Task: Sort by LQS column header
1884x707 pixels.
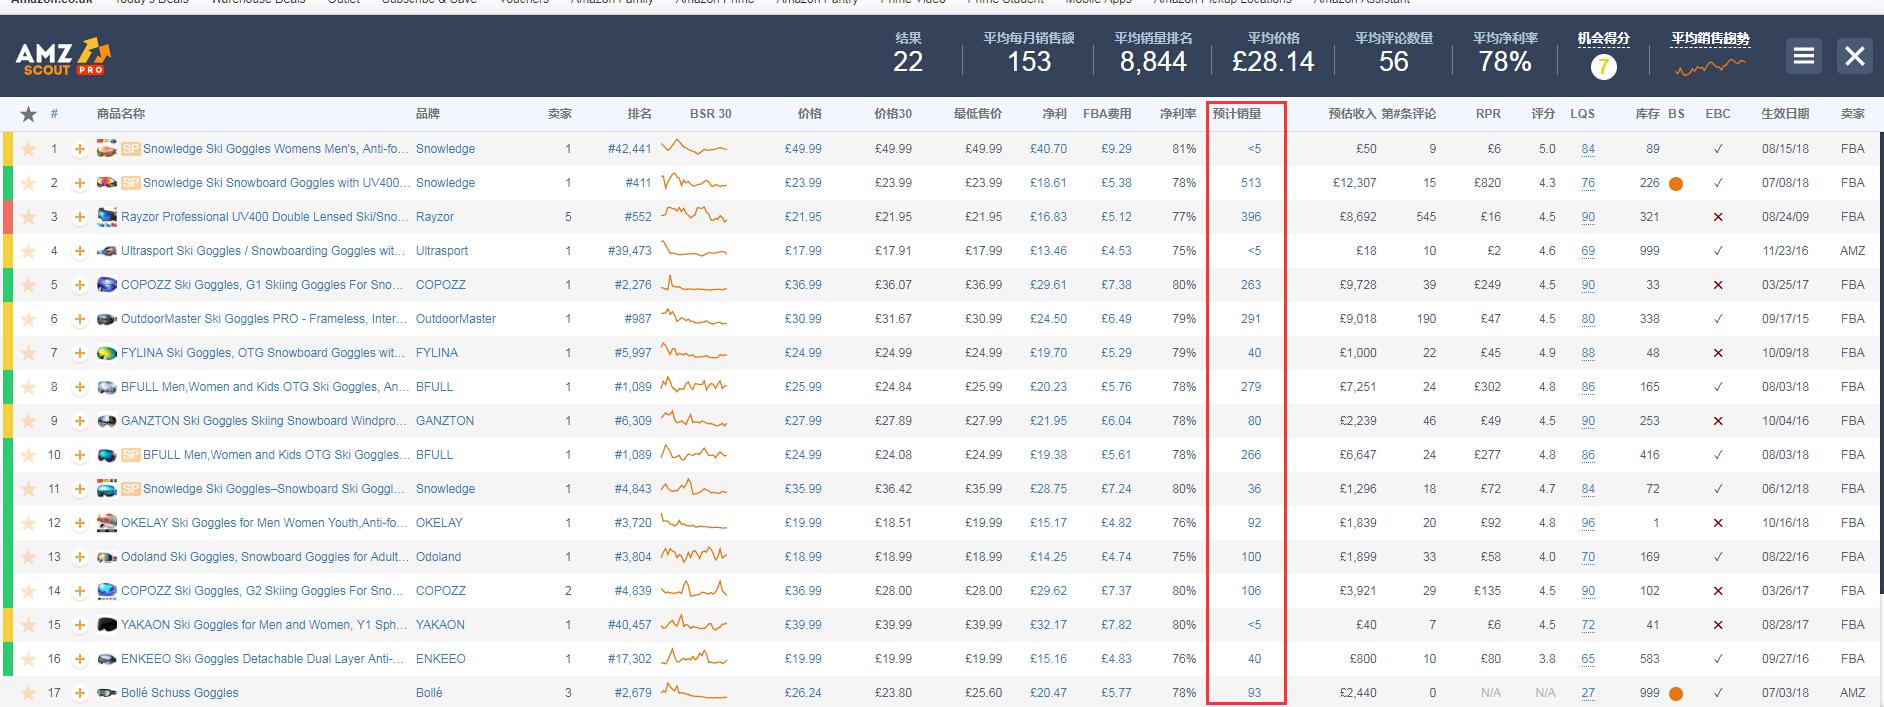Action: (1582, 114)
